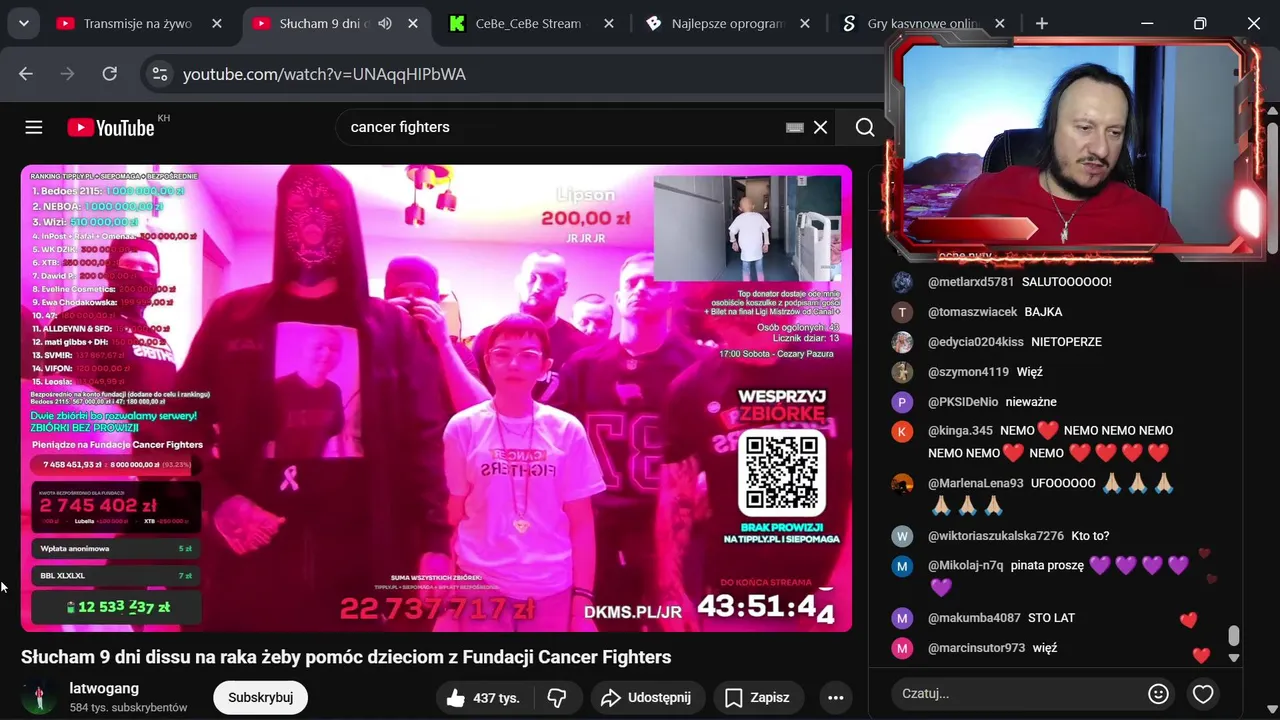Subscribe with 'Subskrybuj' button
Screen dimensions: 1280x720
[x=260, y=697]
